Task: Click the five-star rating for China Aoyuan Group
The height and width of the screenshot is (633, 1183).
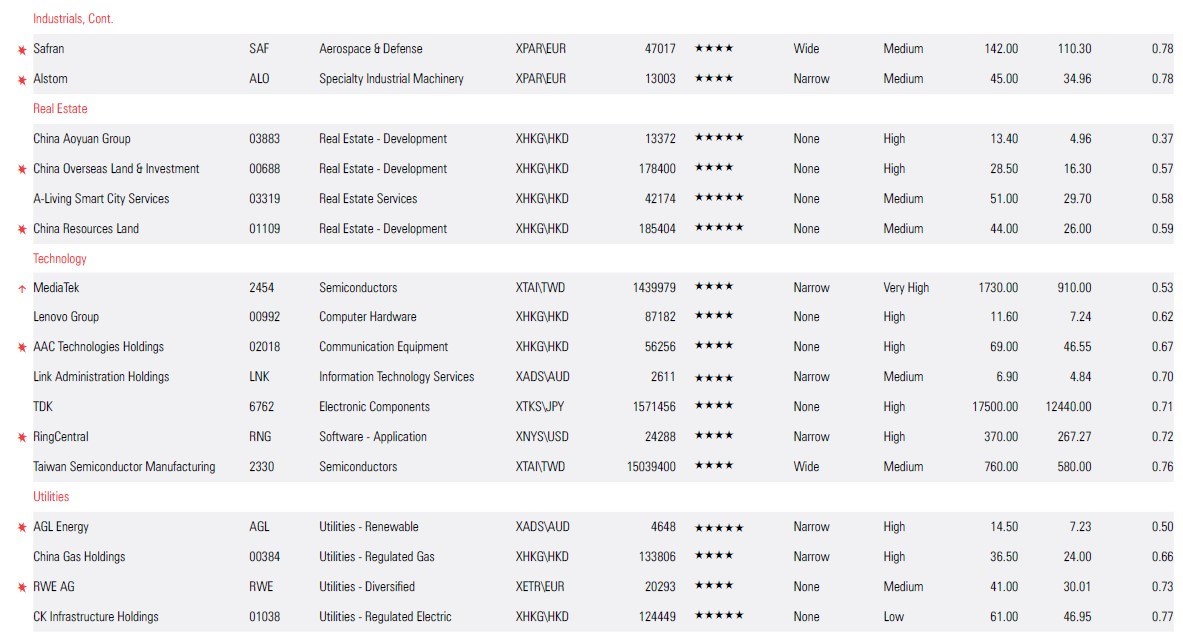Action: tap(718, 138)
